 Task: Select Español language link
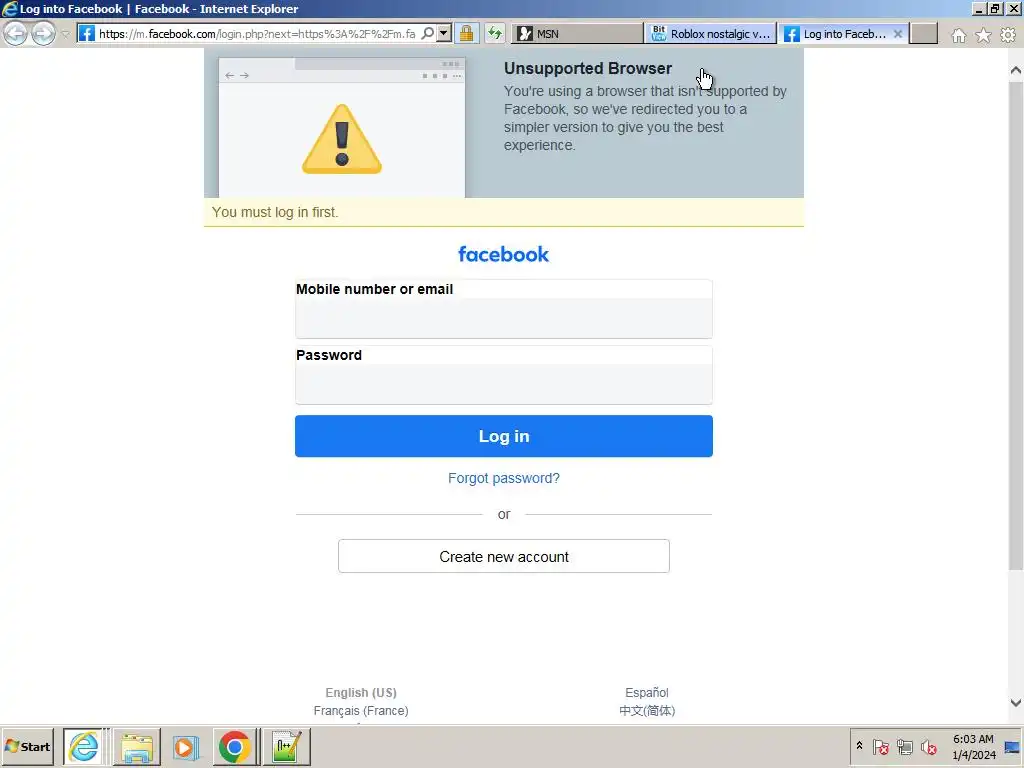click(647, 692)
